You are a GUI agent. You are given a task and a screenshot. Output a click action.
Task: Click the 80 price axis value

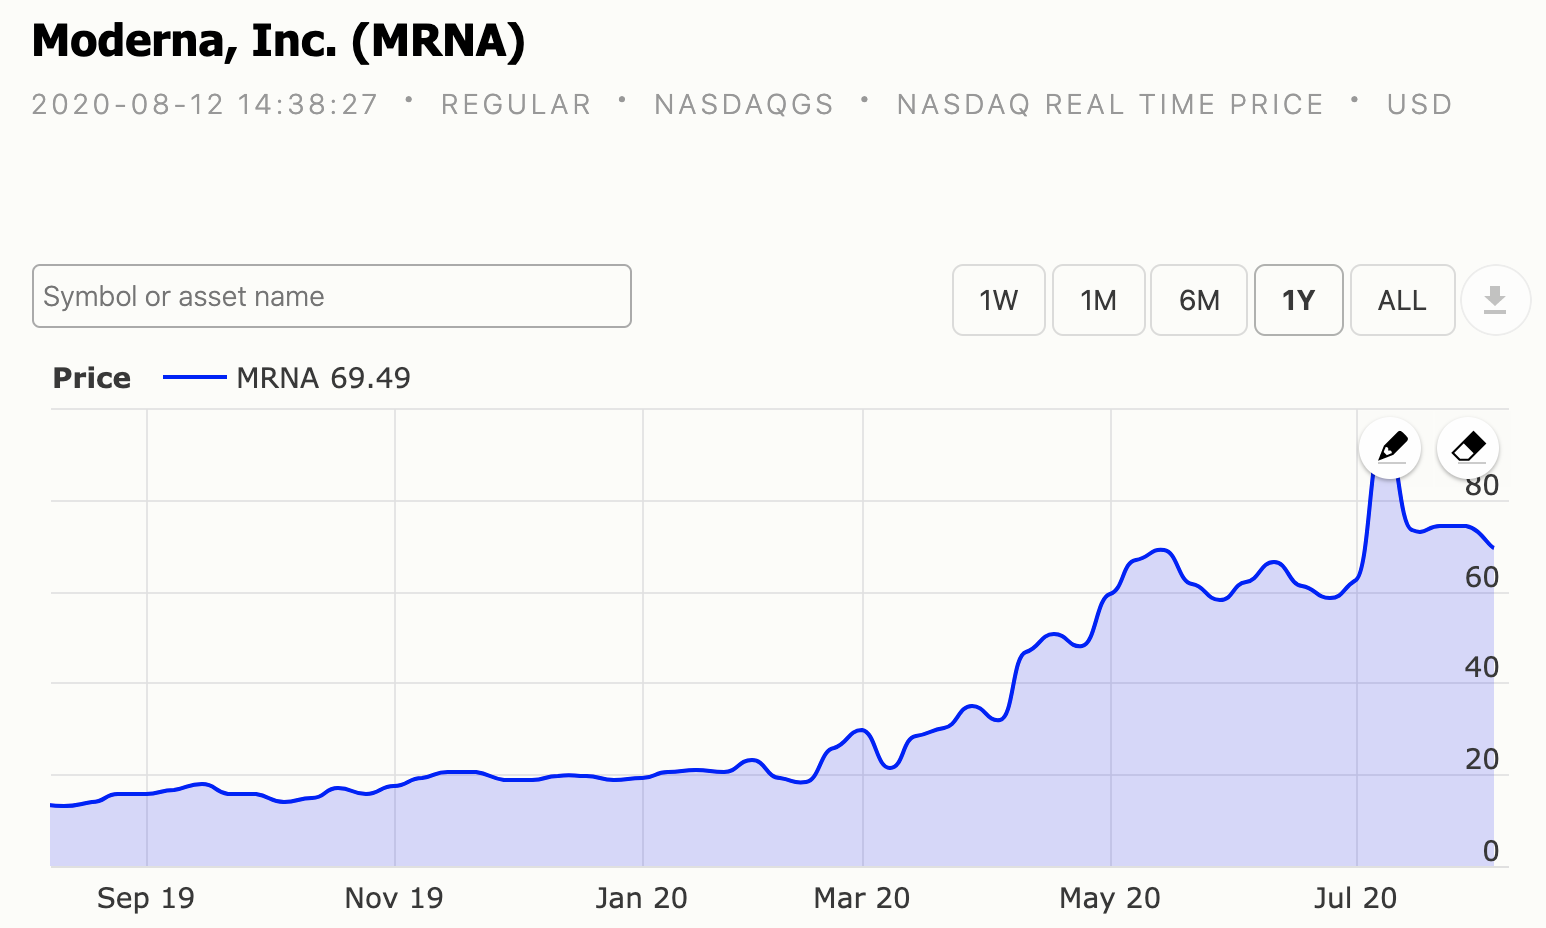1482,486
